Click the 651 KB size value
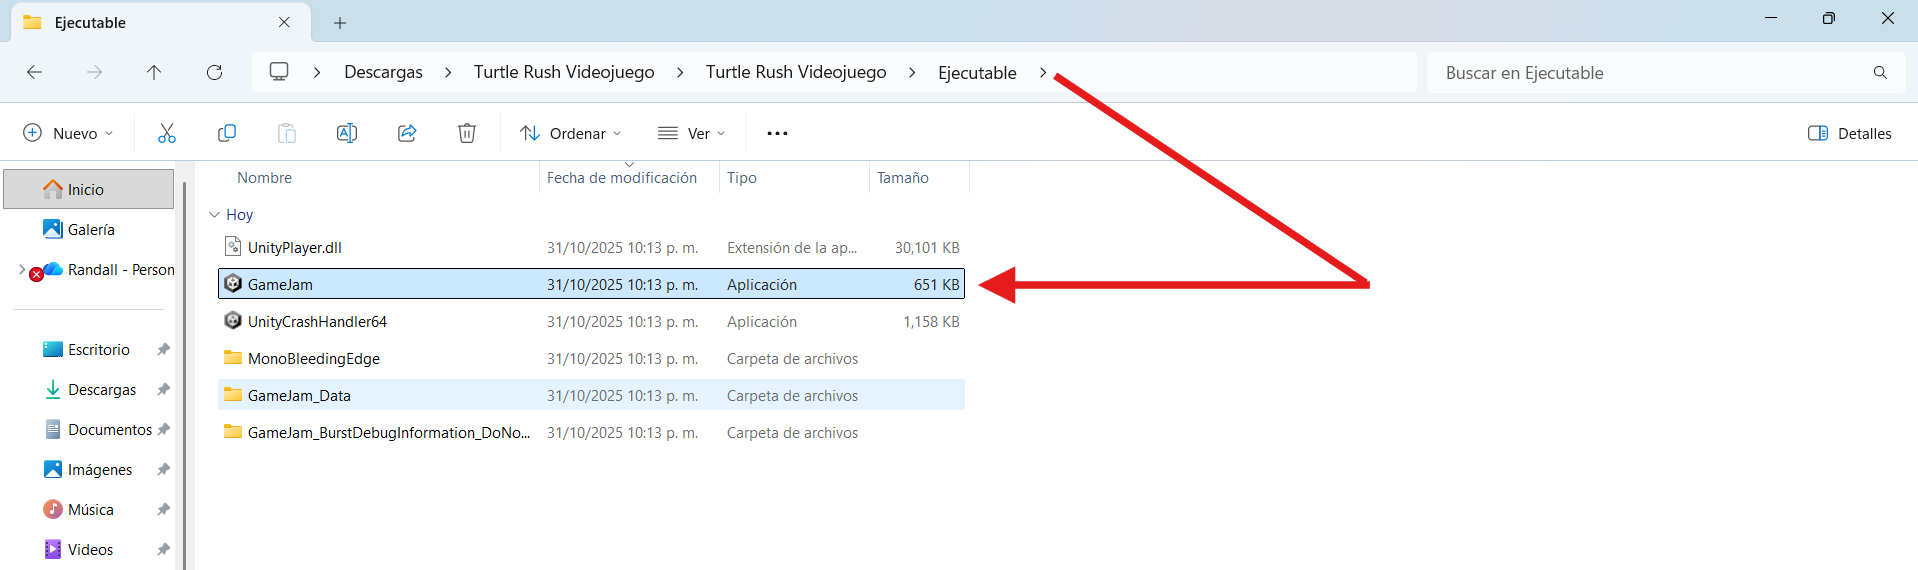This screenshot has height=570, width=1918. (936, 284)
